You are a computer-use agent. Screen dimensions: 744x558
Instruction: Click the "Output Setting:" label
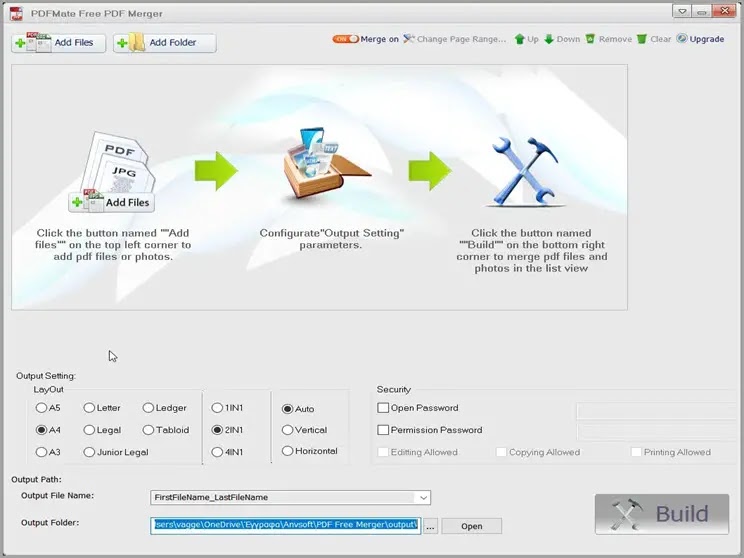[46, 376]
